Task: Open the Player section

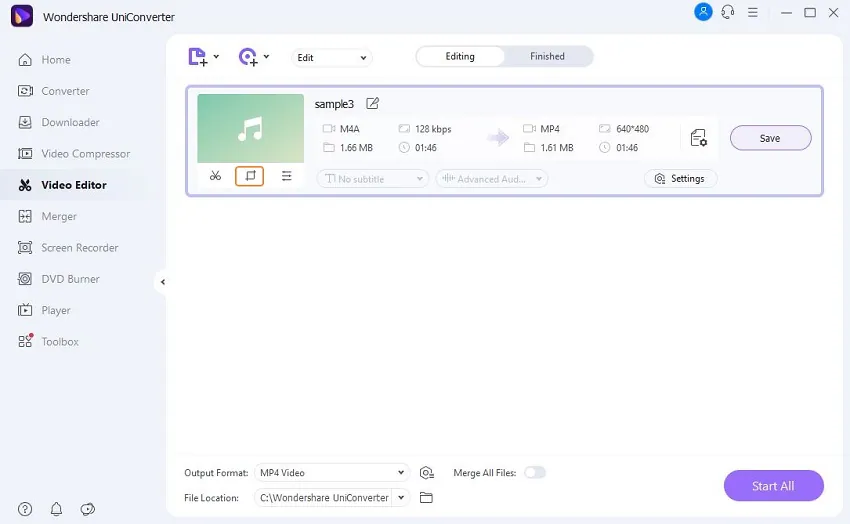Action: click(x=44, y=310)
